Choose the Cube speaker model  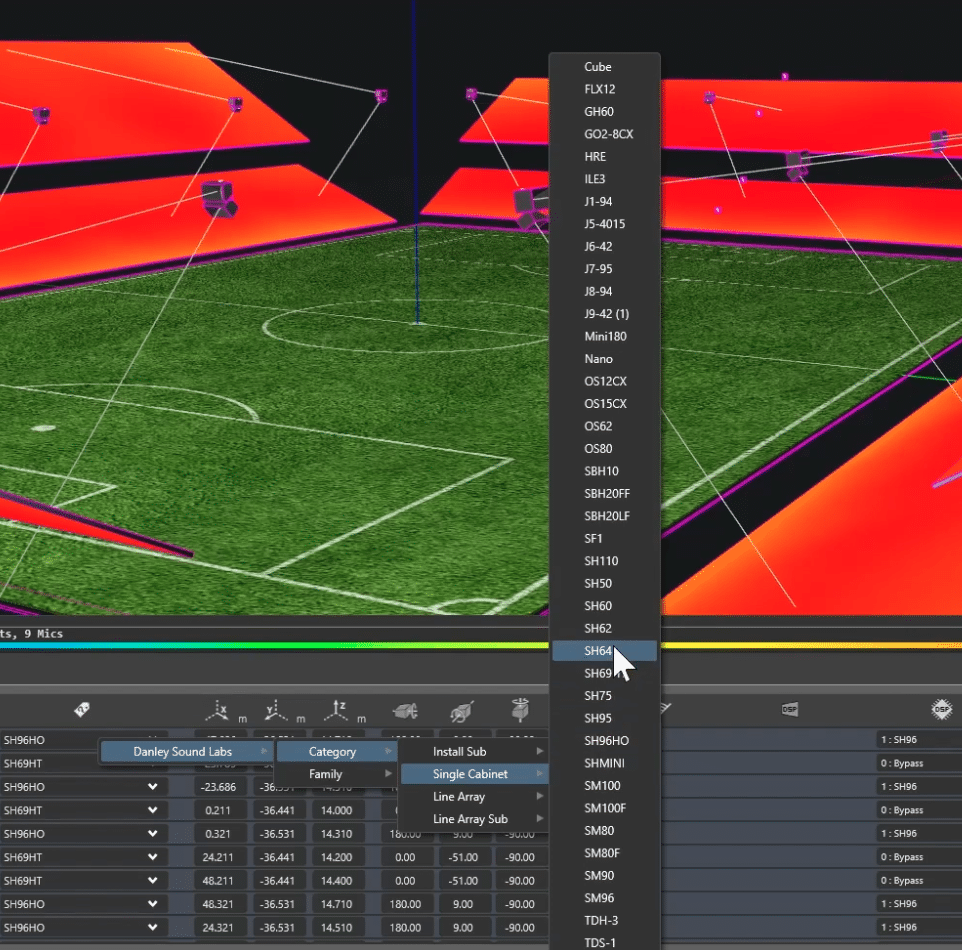(x=604, y=66)
